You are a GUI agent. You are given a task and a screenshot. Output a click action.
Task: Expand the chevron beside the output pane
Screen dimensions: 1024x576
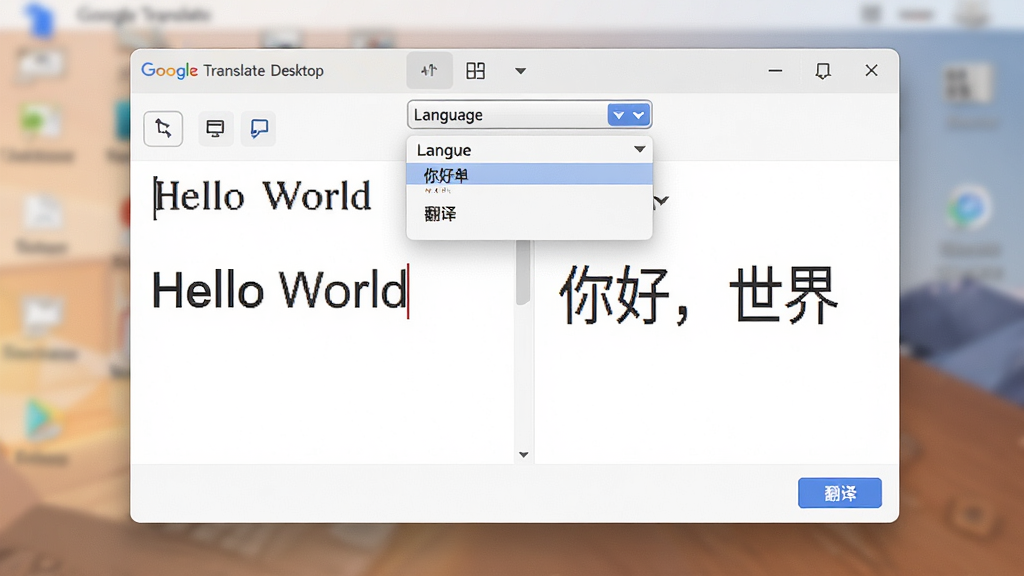point(661,200)
